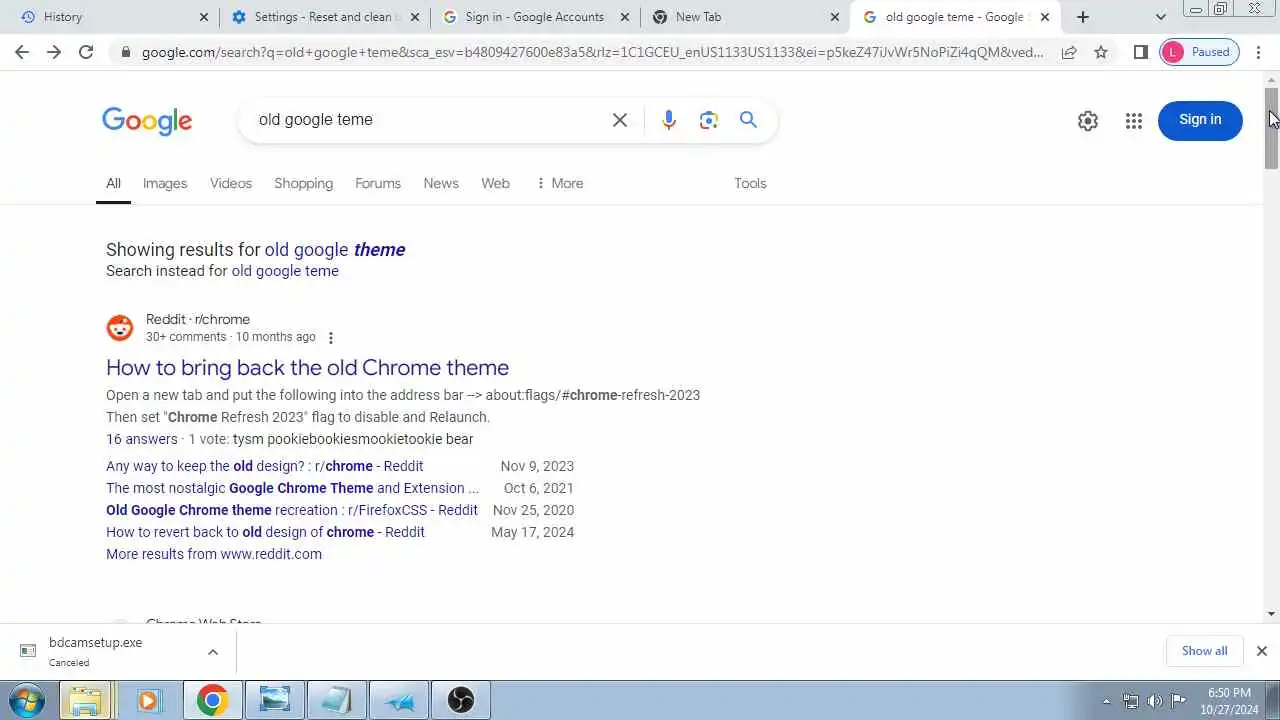This screenshot has width=1280, height=720.
Task: Open the Paused profile chip
Action: [1199, 52]
